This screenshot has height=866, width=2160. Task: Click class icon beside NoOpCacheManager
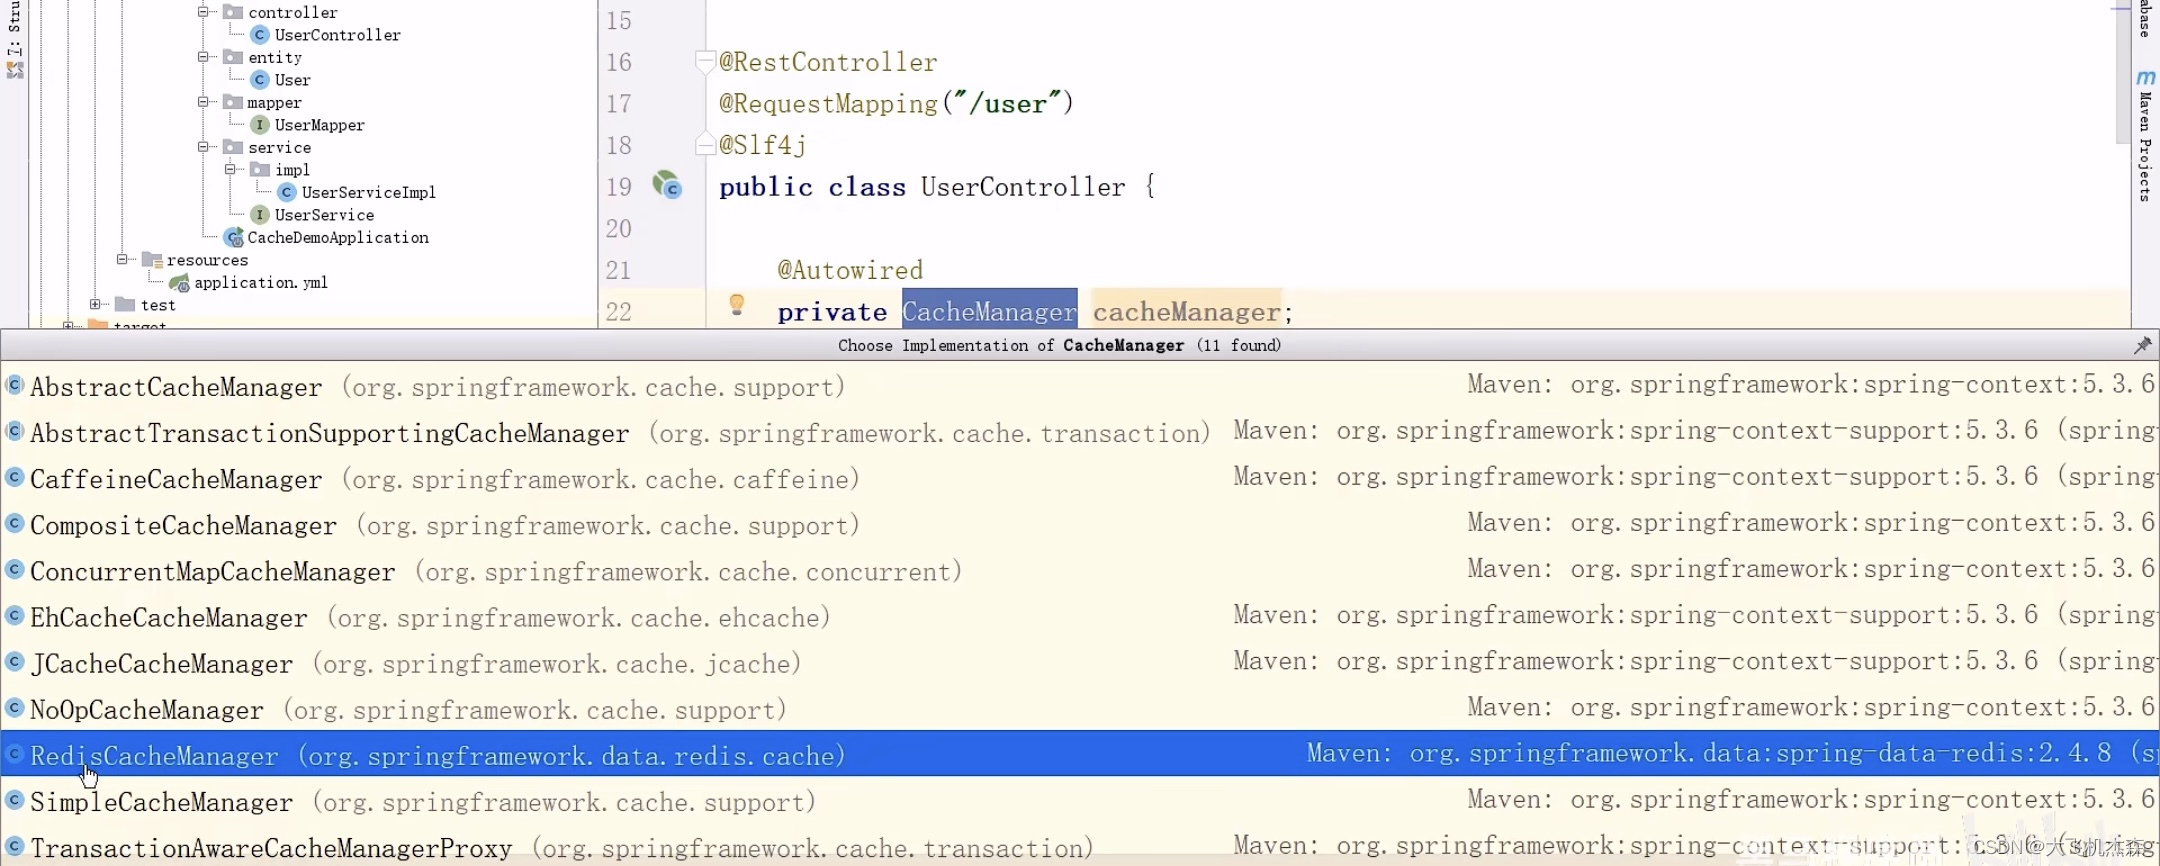point(14,707)
